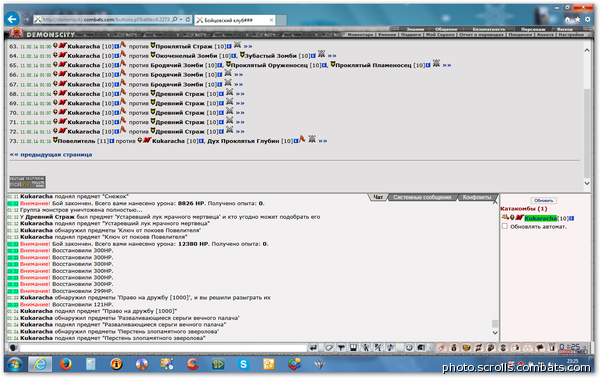
Task: Click the chat message input field
Action: click(x=163, y=348)
